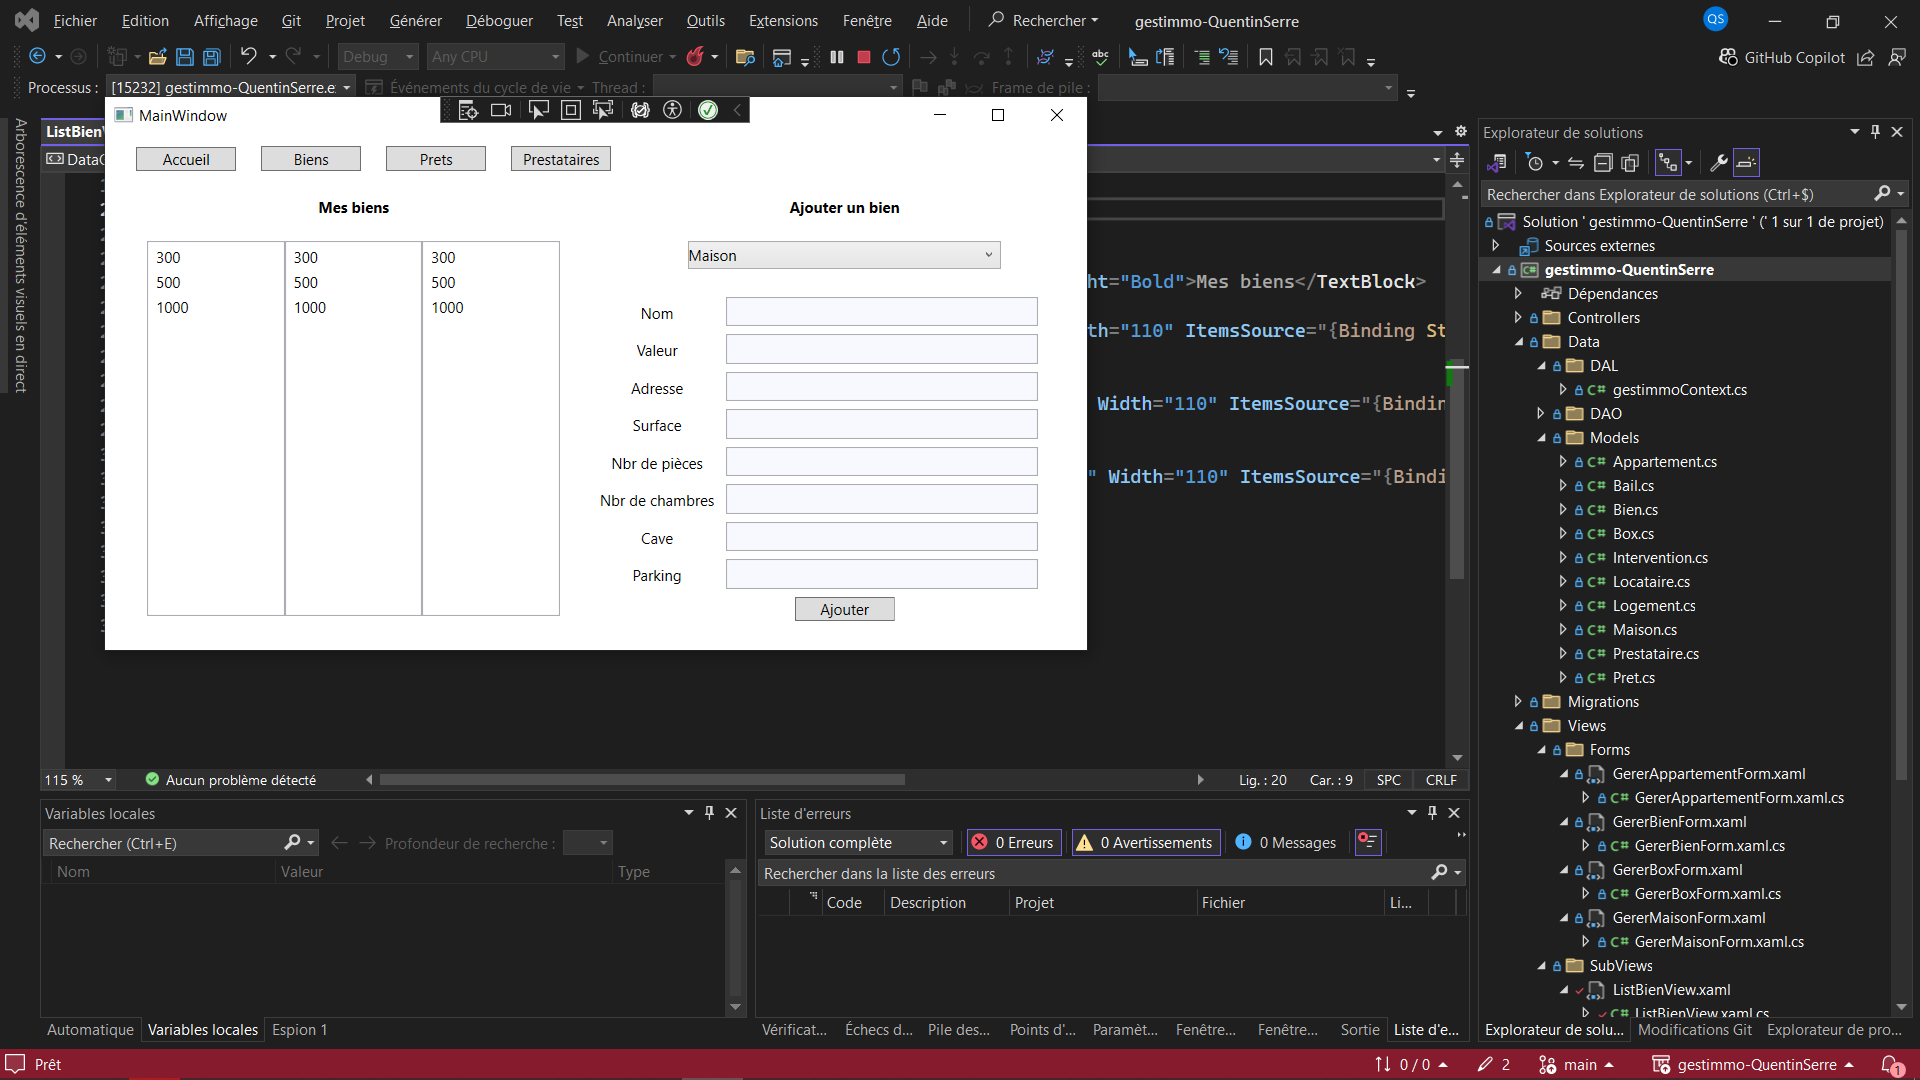Stop debugging with the red square icon
Screen dimensions: 1920x1080
tap(864, 57)
